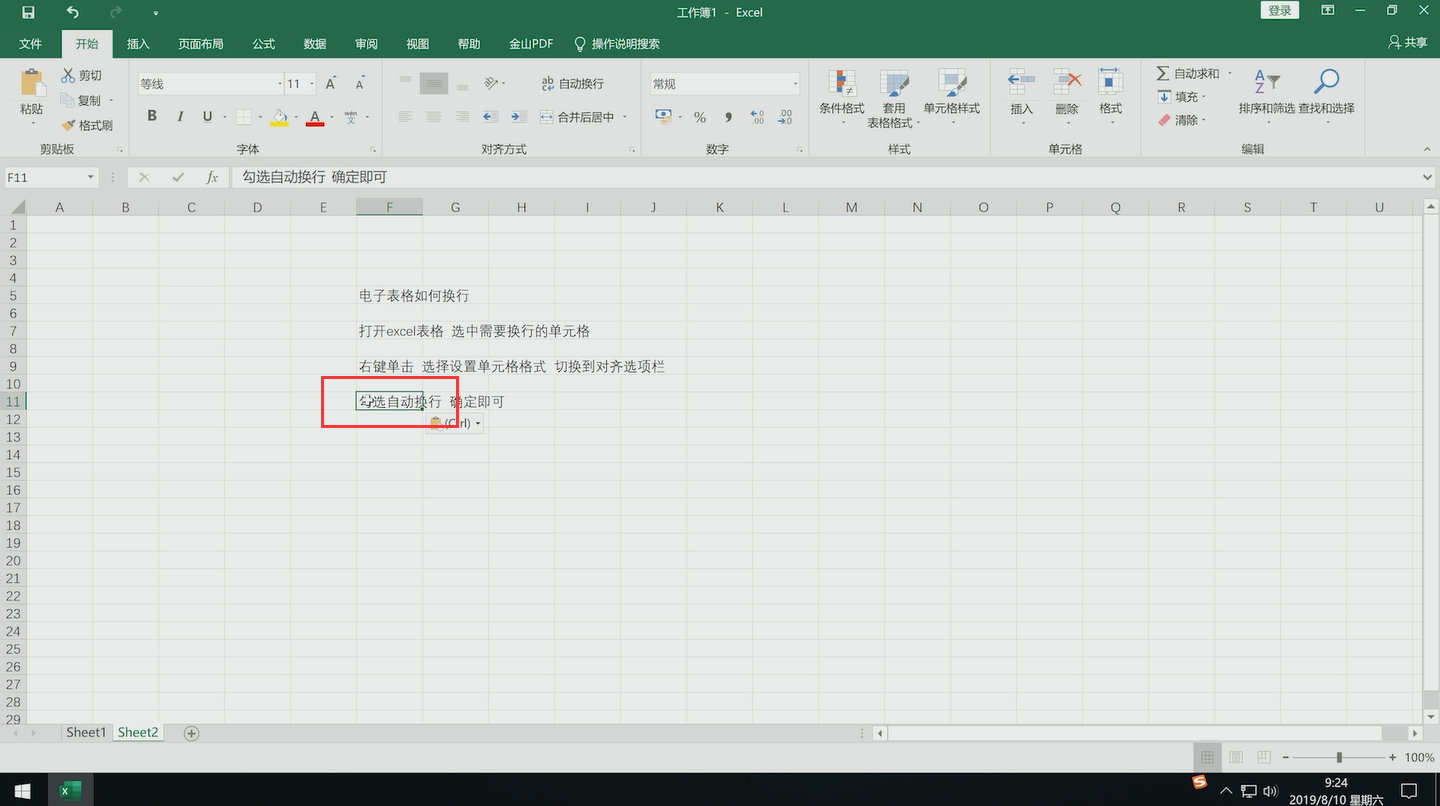This screenshot has width=1440, height=806.
Task: Click the Fill (填充) button
Action: point(1182,97)
